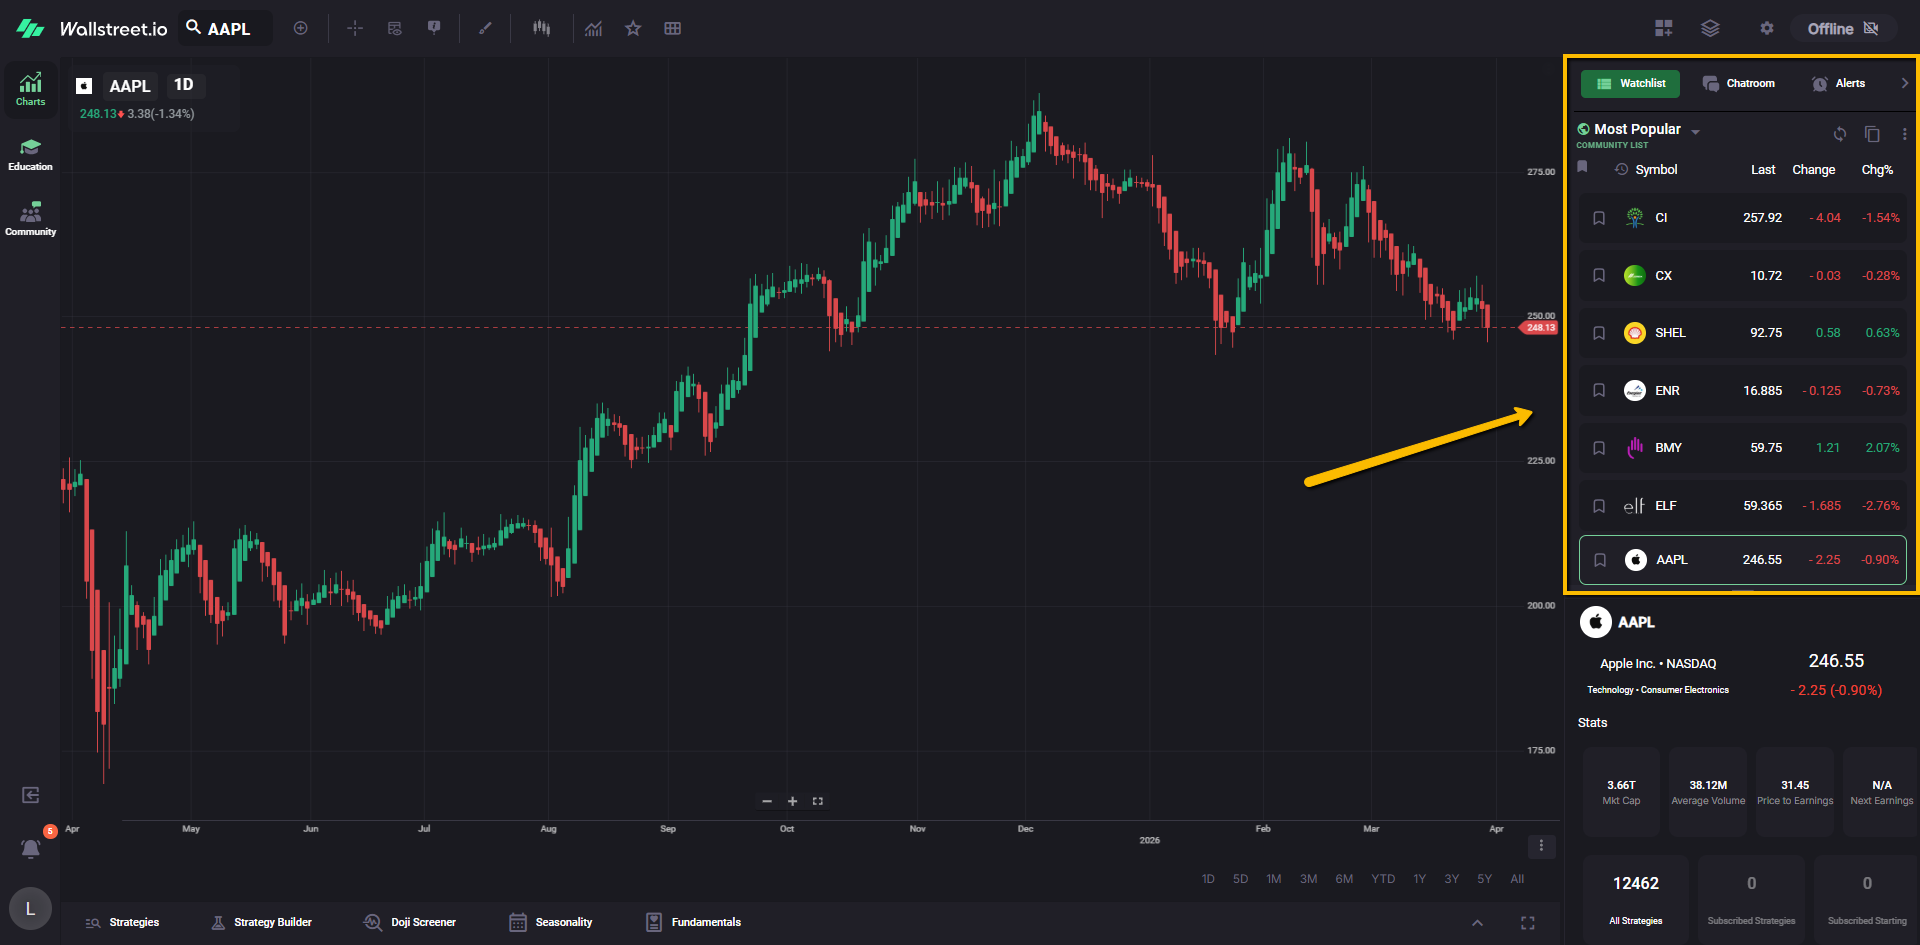
Task: Open the Doji Screener
Action: pos(410,922)
